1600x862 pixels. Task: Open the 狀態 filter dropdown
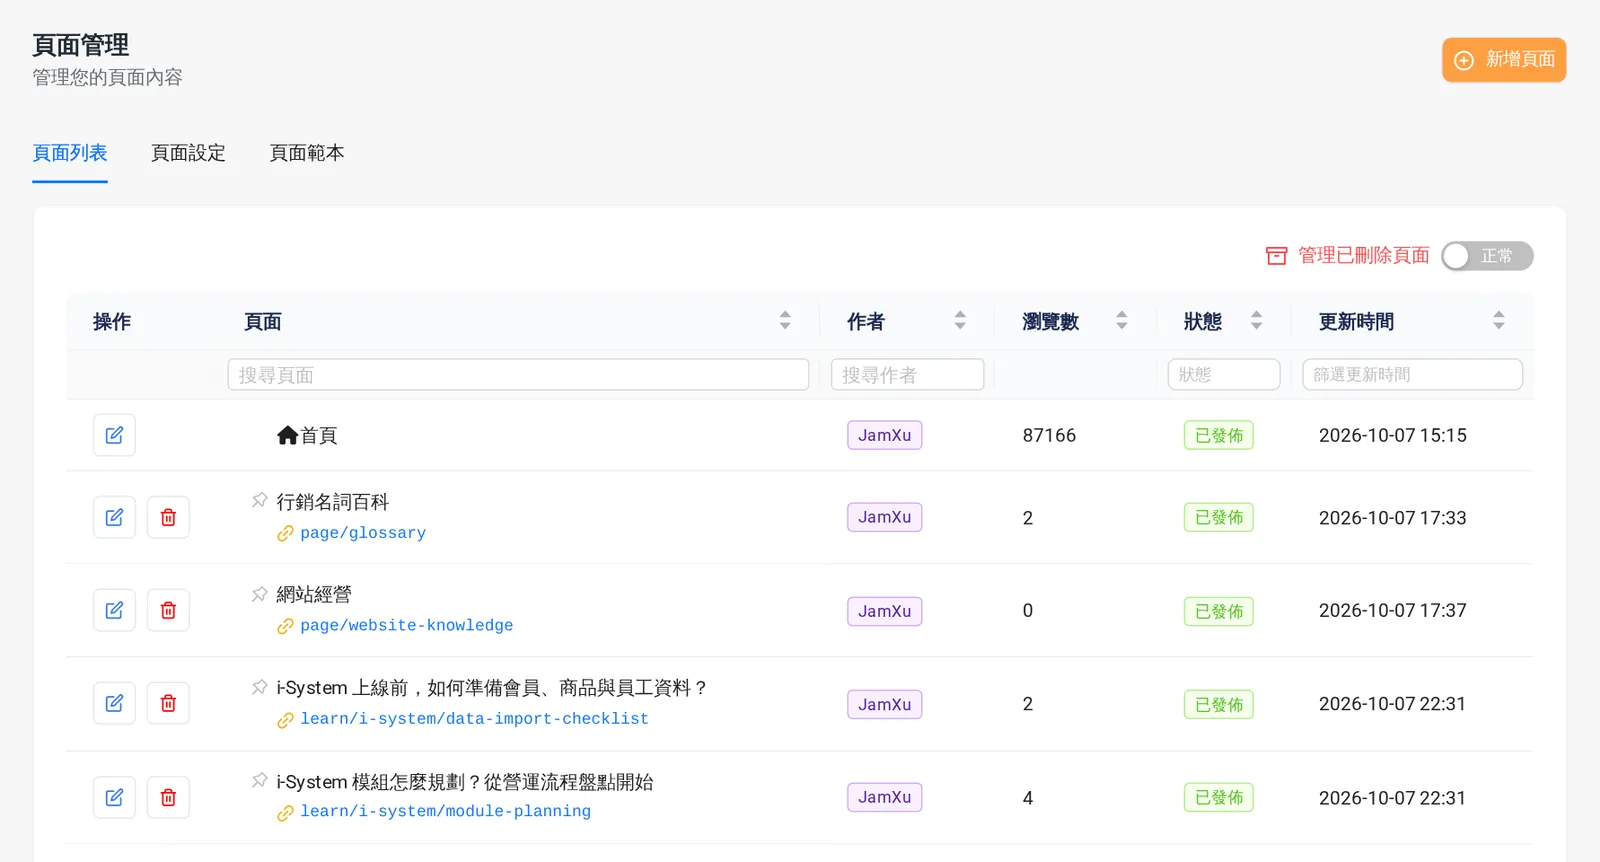(1224, 375)
